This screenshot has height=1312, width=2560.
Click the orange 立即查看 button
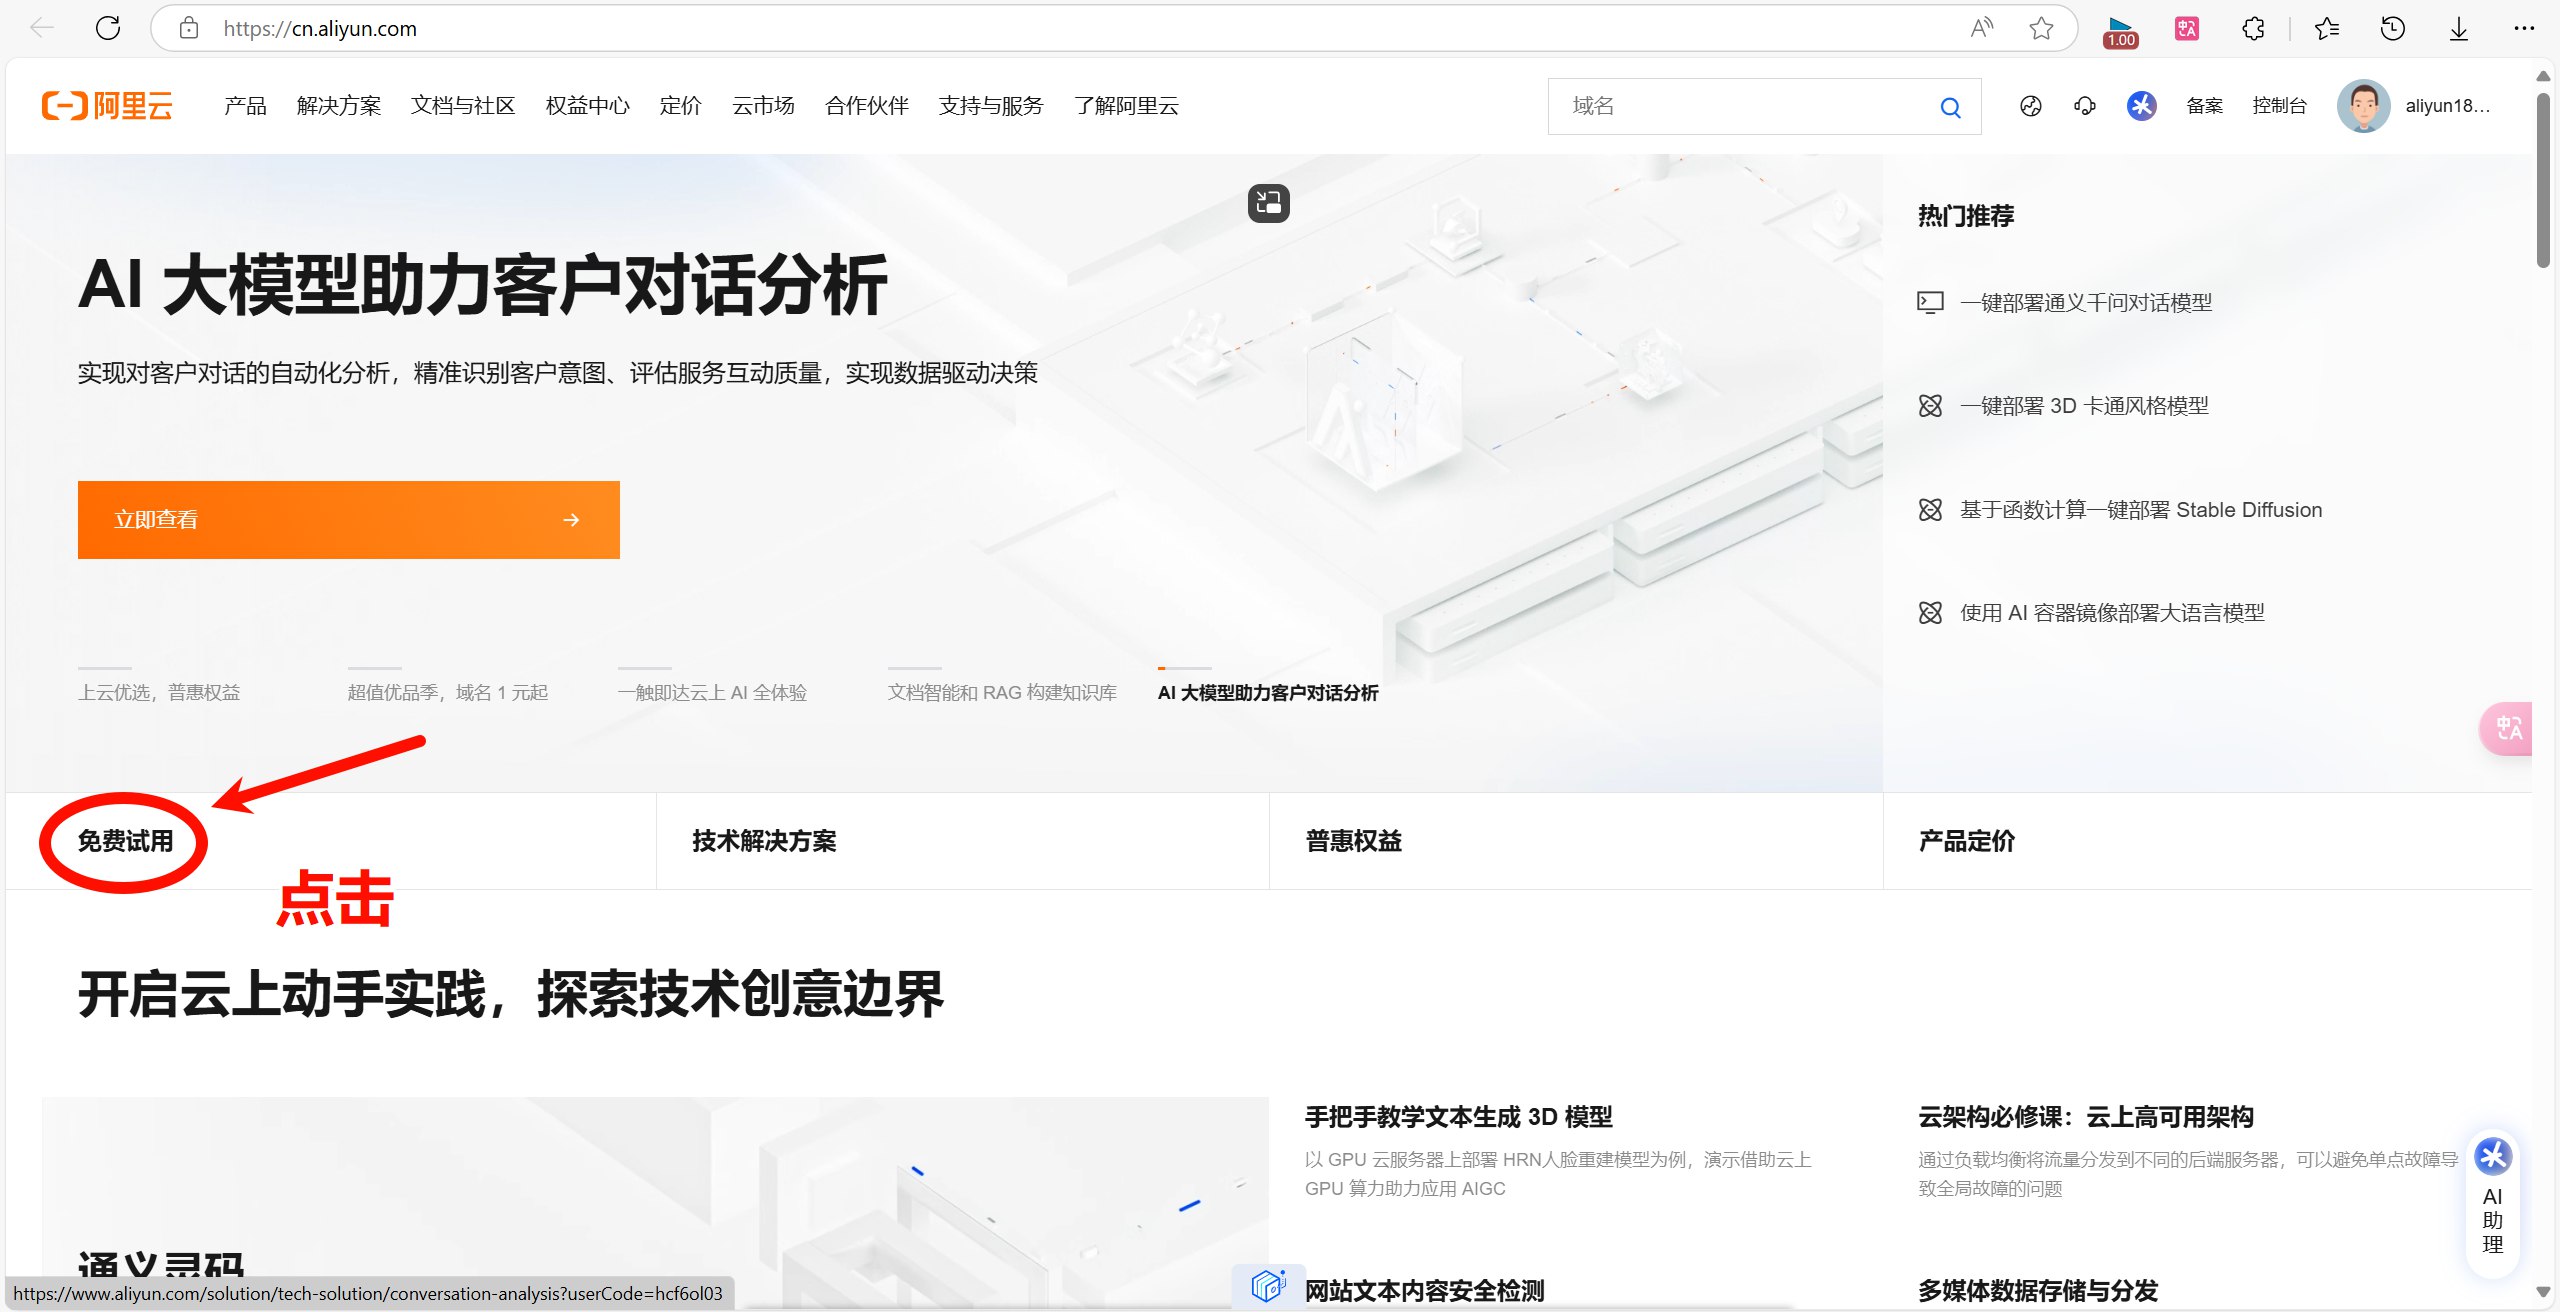348,520
